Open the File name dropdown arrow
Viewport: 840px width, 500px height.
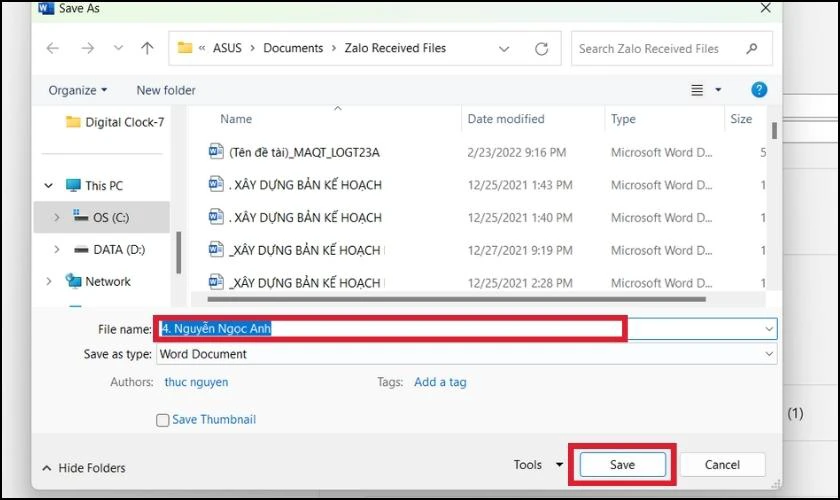coord(769,329)
